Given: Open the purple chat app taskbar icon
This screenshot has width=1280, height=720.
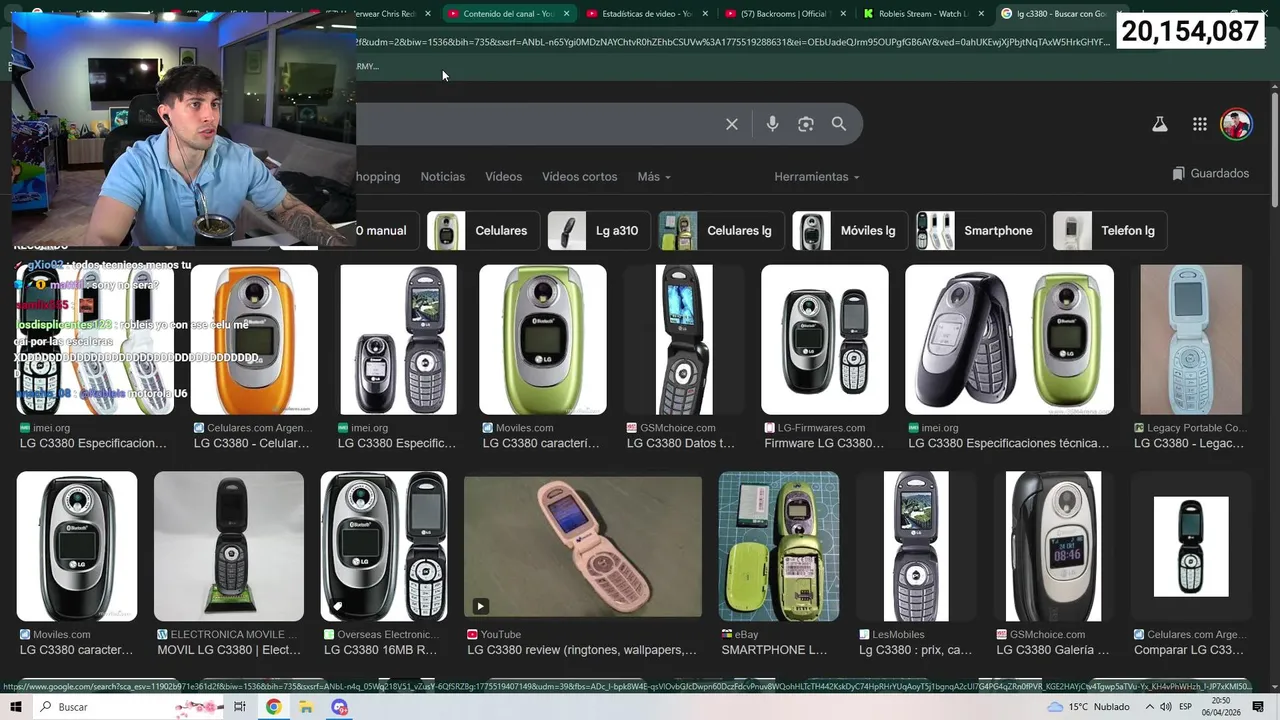Looking at the screenshot, I should point(340,707).
